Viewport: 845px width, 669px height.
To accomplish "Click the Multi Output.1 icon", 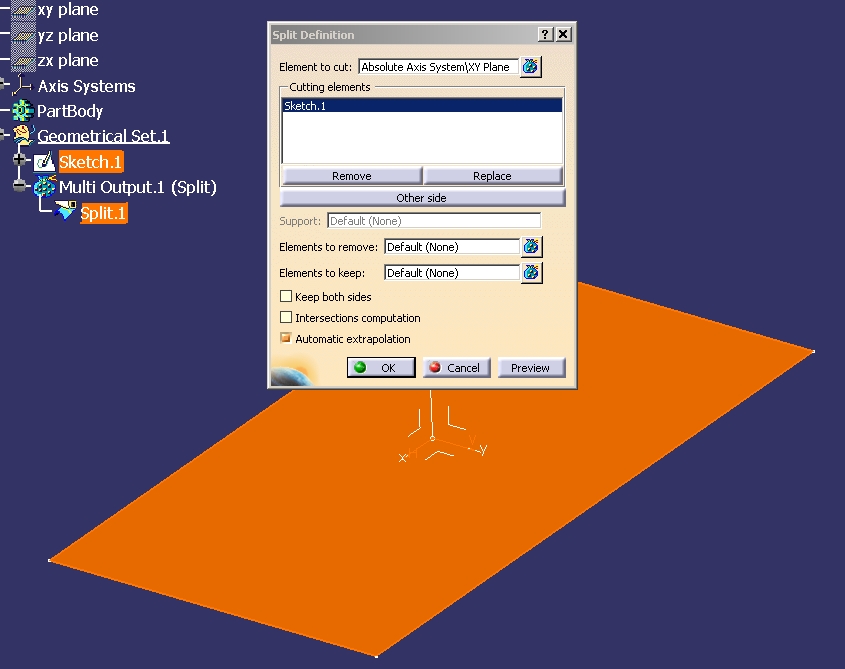I will [44, 187].
